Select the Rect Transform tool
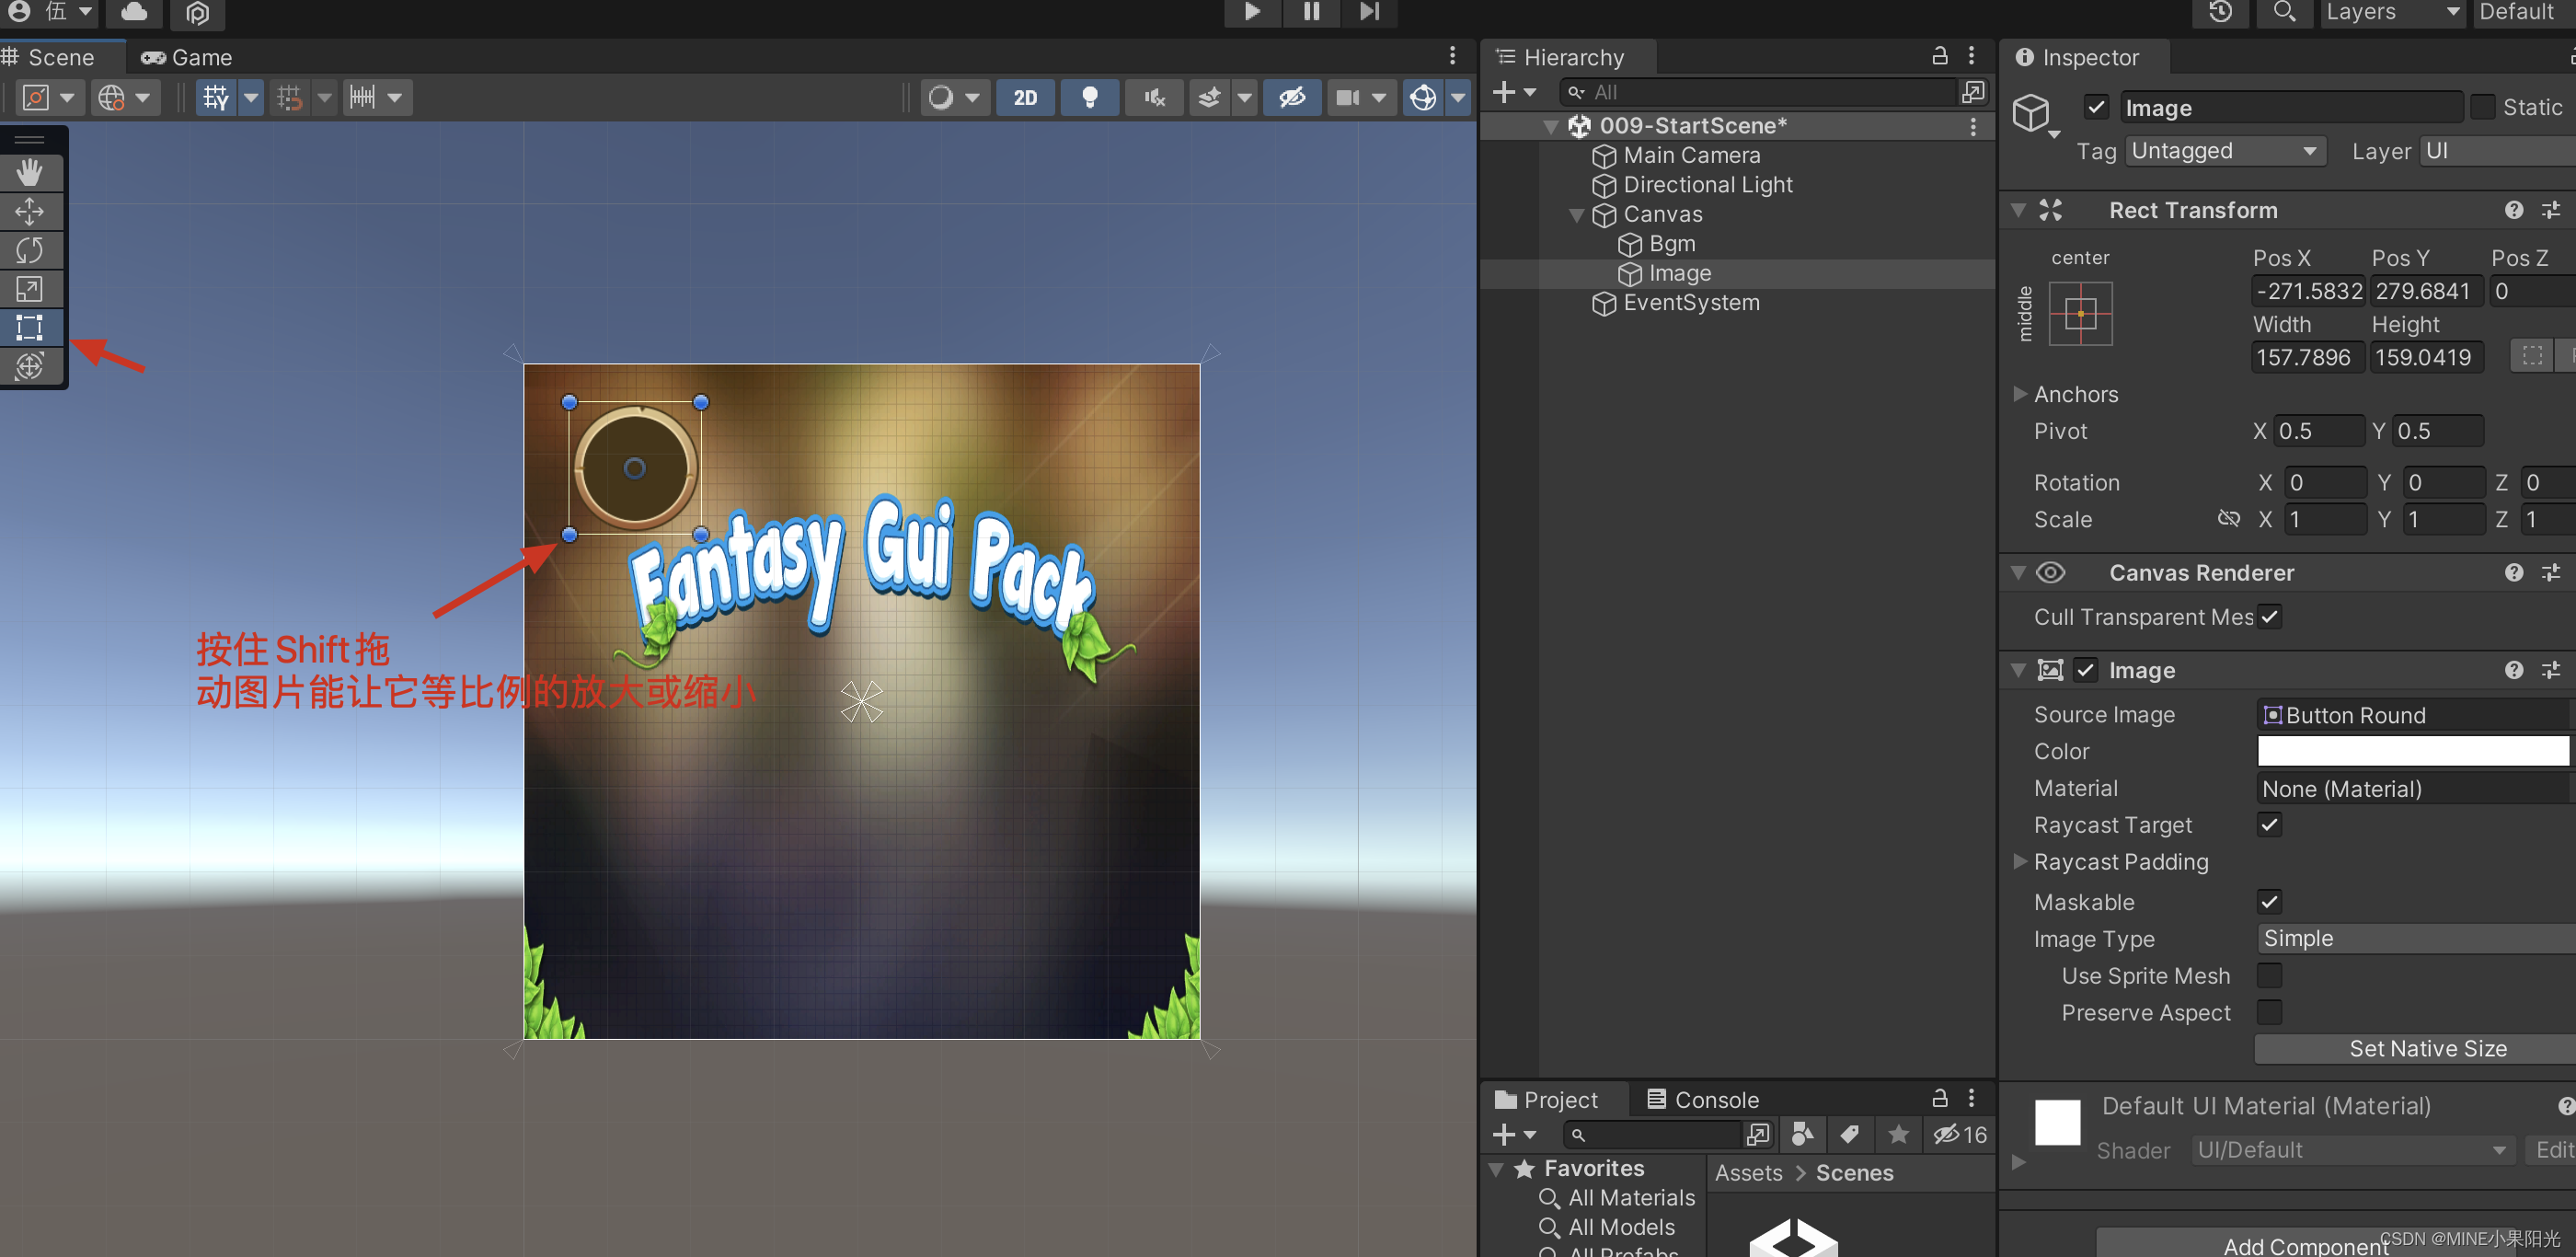This screenshot has height=1257, width=2576. click(x=33, y=327)
